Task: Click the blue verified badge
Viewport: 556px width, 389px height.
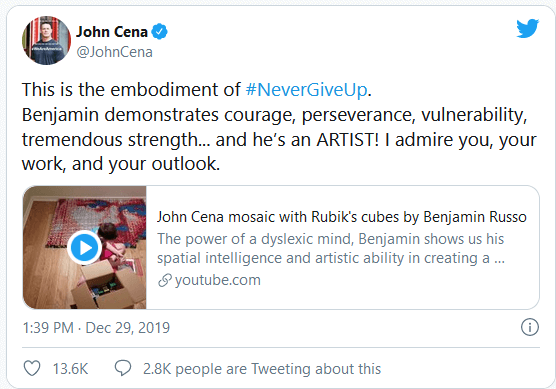Action: tap(160, 32)
